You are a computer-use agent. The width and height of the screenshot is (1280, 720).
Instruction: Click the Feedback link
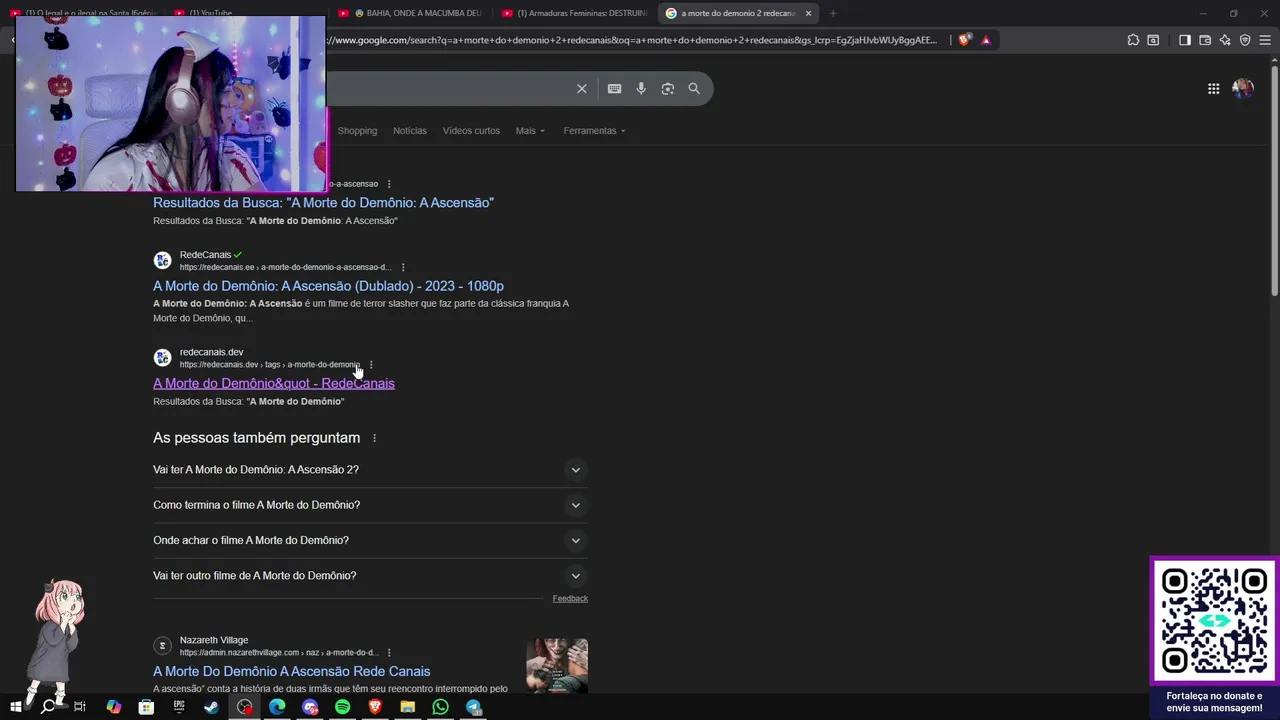(570, 599)
